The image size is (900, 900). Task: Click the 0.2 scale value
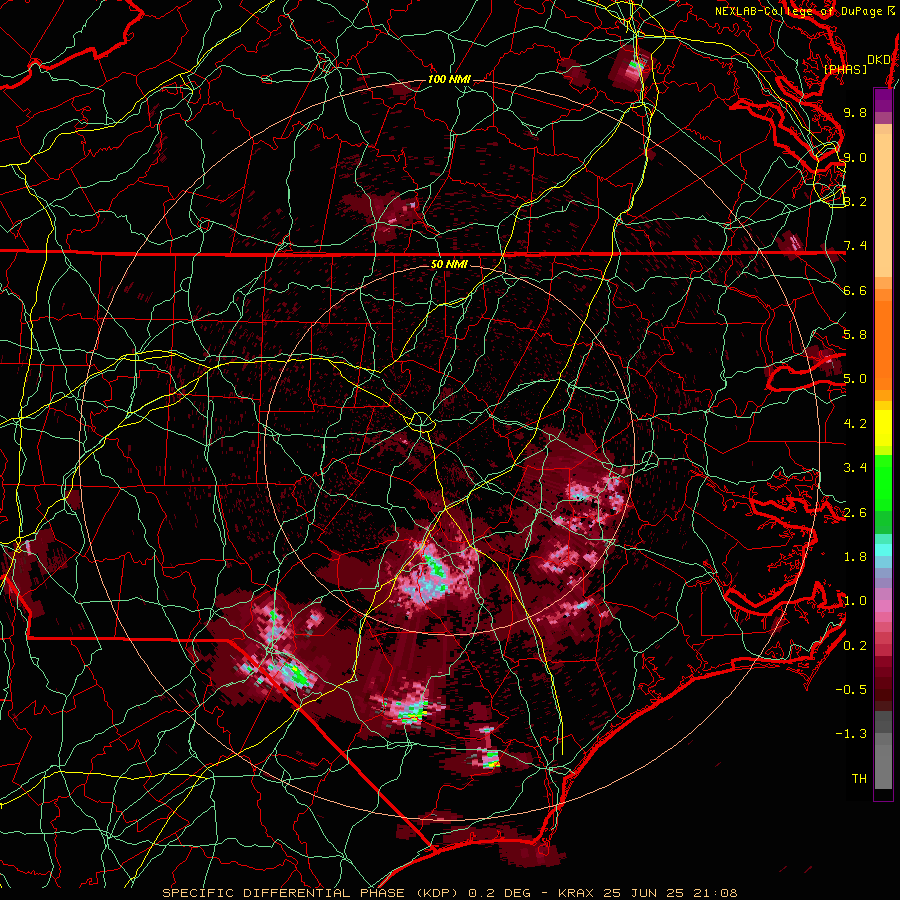pyautogui.click(x=855, y=646)
